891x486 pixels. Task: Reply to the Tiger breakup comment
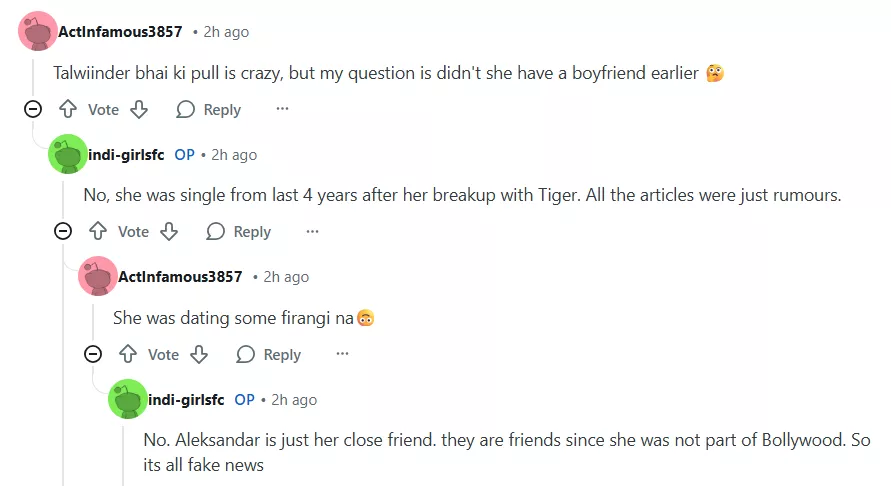(x=239, y=232)
